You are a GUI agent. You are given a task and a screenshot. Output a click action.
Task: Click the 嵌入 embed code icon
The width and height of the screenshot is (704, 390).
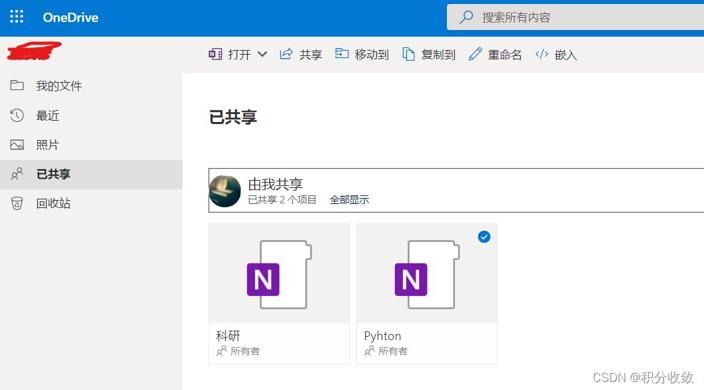point(542,54)
